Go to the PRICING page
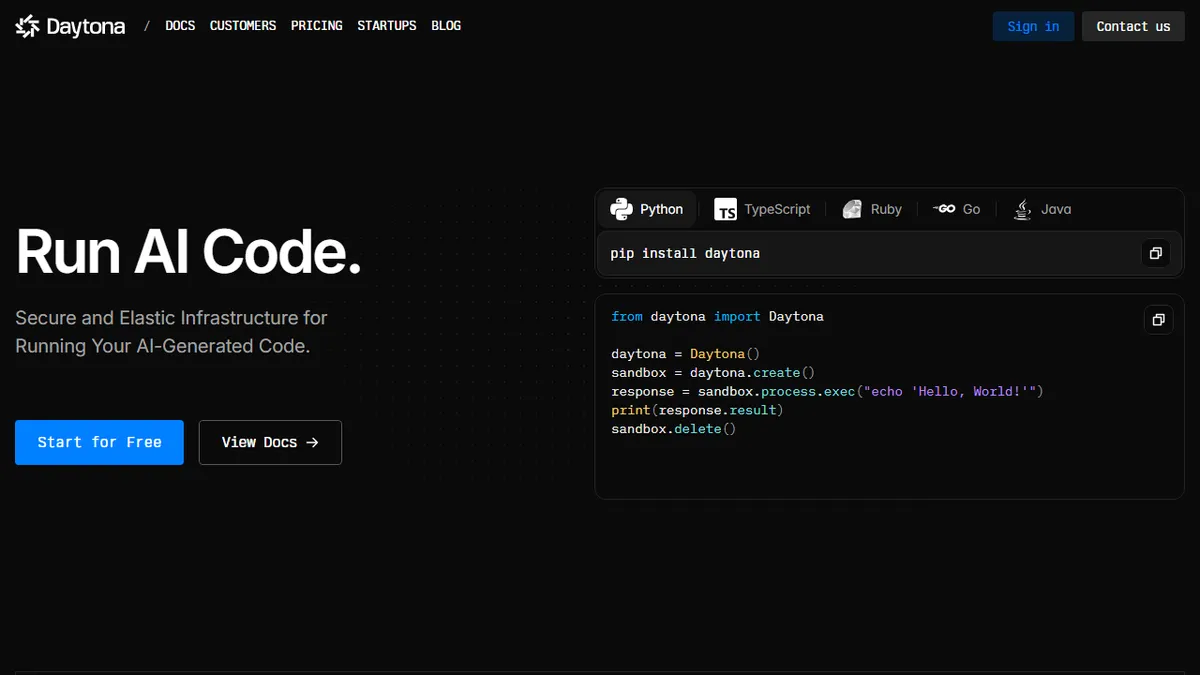Image resolution: width=1200 pixels, height=675 pixels. [317, 26]
